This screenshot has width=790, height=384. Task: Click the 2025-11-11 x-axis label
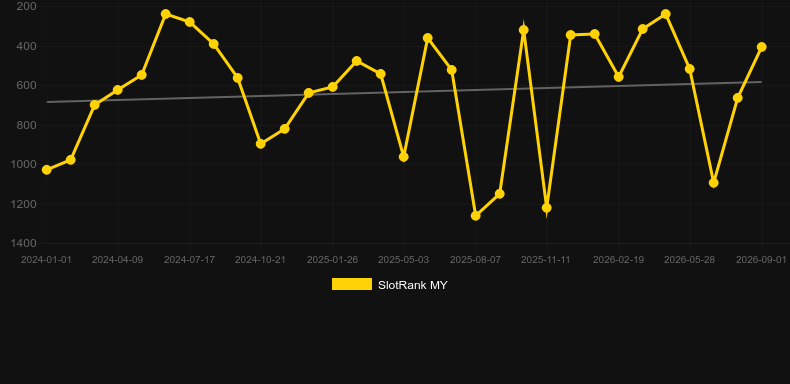click(546, 260)
